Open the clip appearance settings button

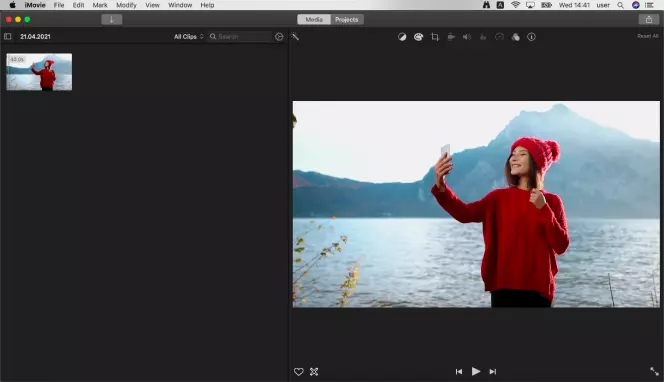[279, 36]
